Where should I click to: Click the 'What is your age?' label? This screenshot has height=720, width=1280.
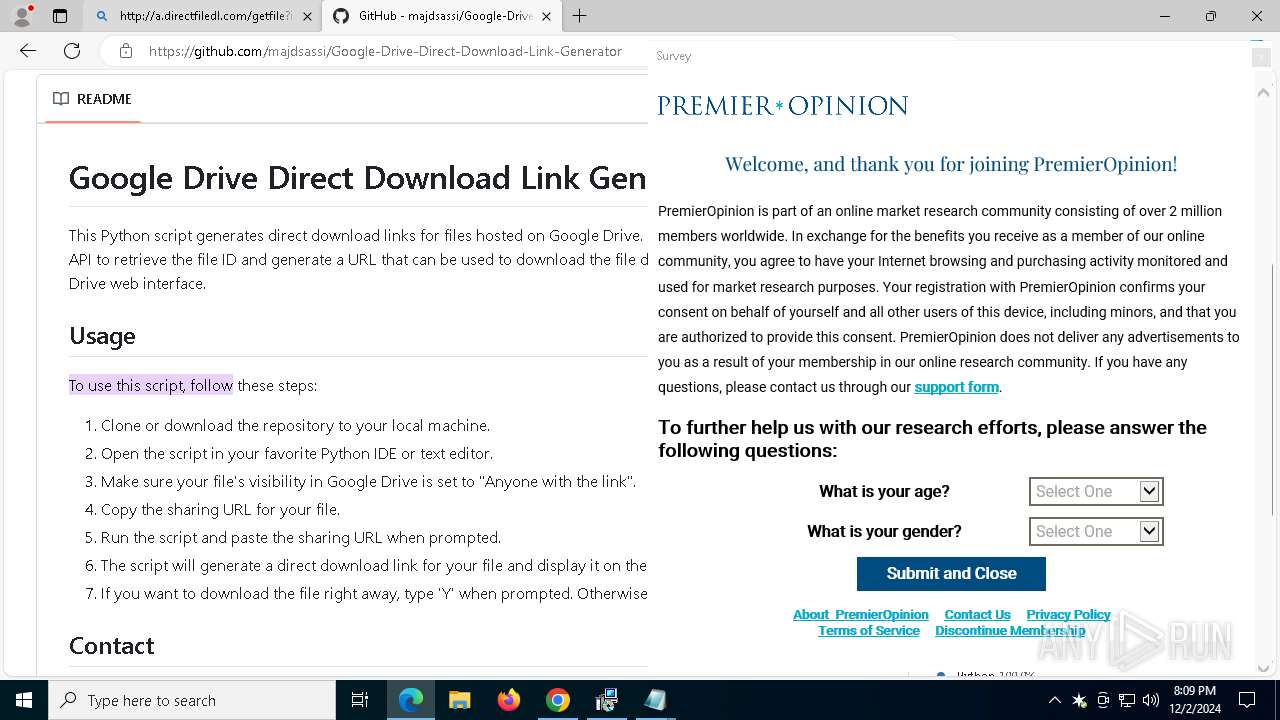884,491
